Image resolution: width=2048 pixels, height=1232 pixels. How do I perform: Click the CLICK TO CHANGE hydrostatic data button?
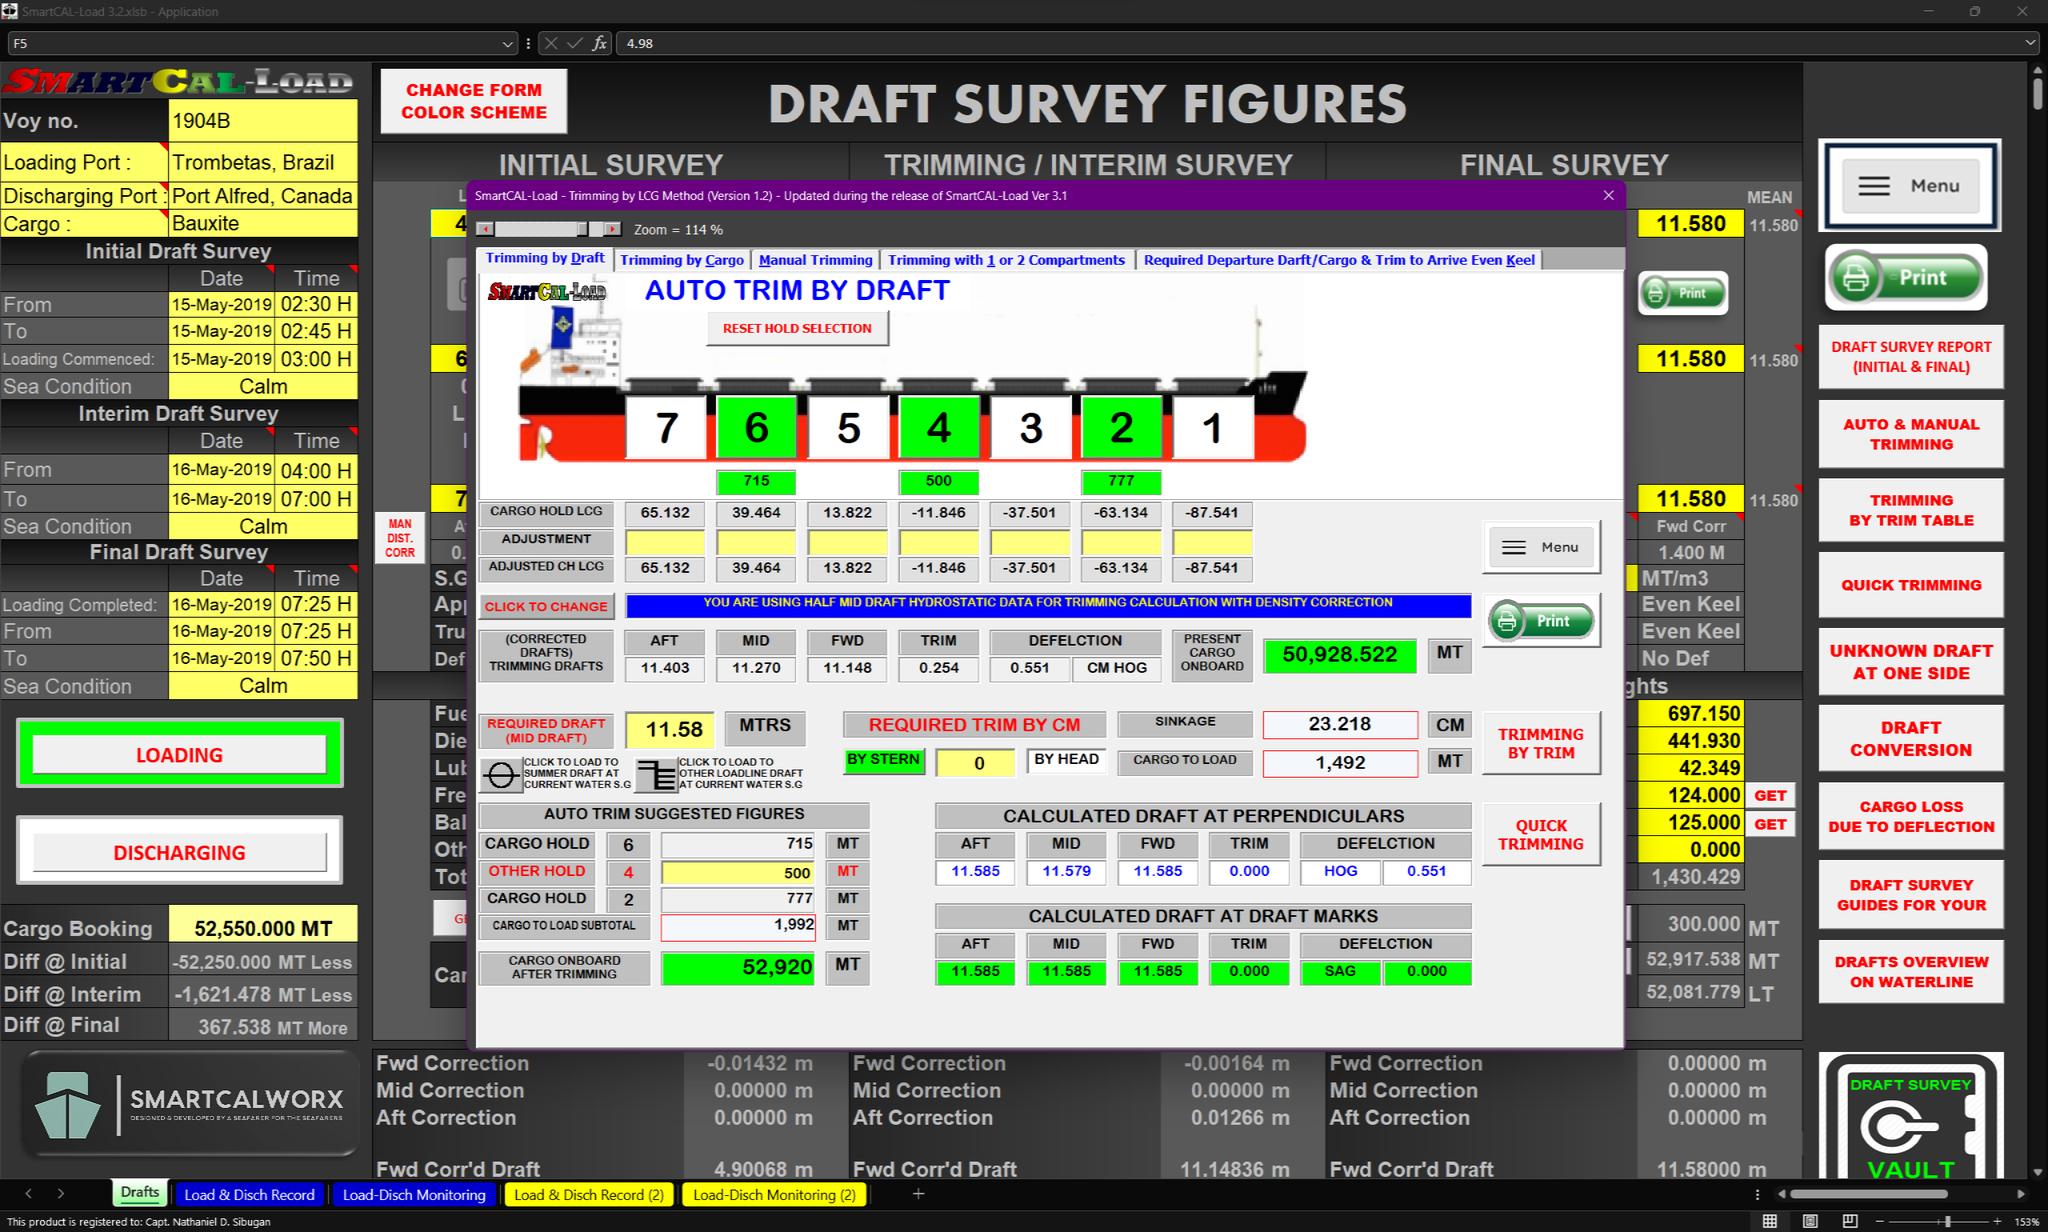(x=546, y=606)
